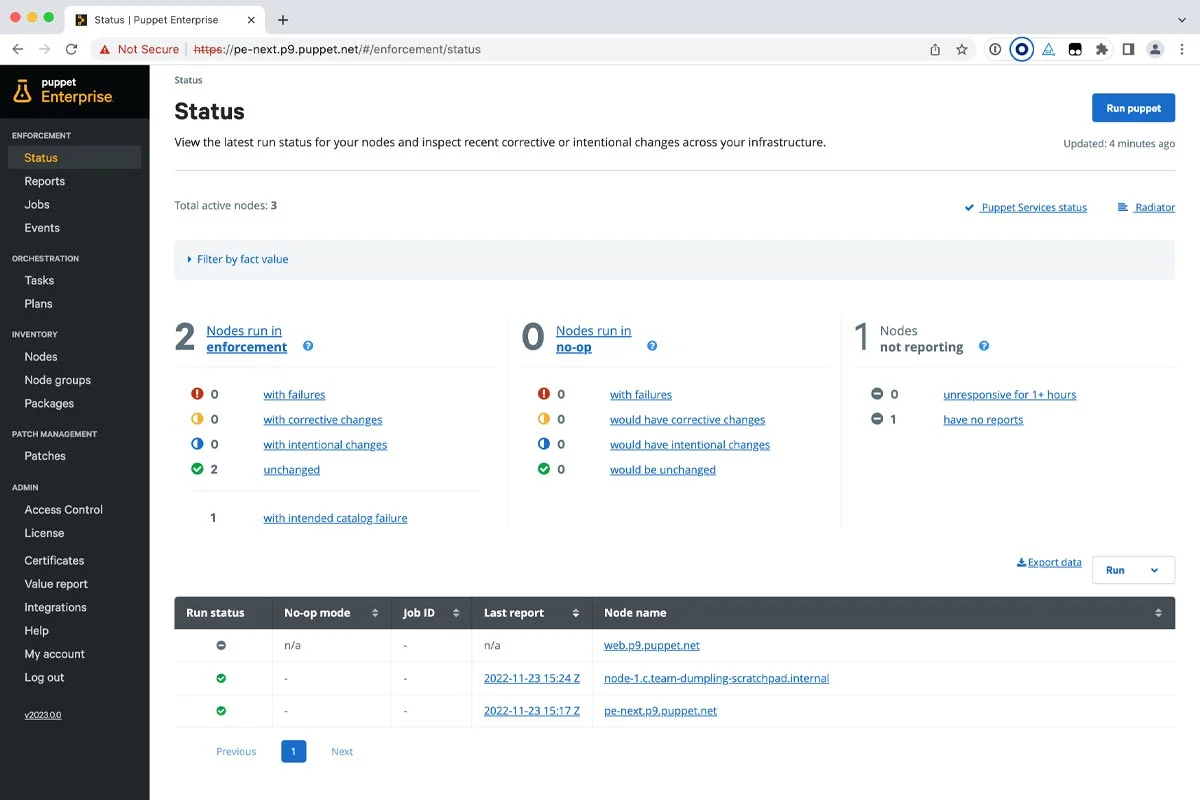Reload the page via the refresh icon
The height and width of the screenshot is (800, 1200).
(70, 48)
